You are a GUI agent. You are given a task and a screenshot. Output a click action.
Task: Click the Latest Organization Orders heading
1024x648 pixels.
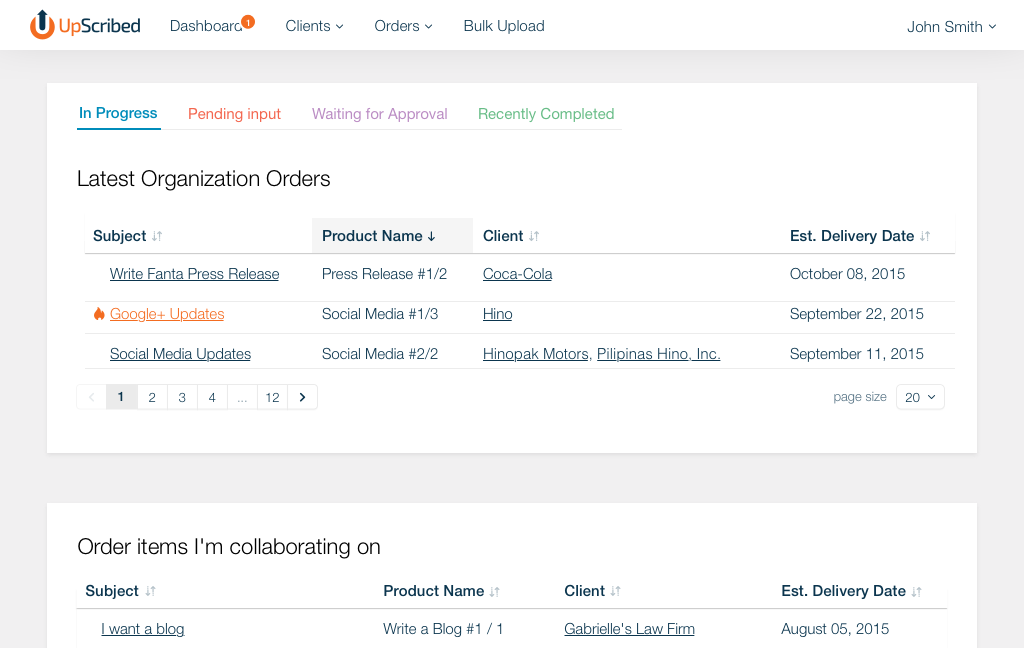tap(204, 179)
